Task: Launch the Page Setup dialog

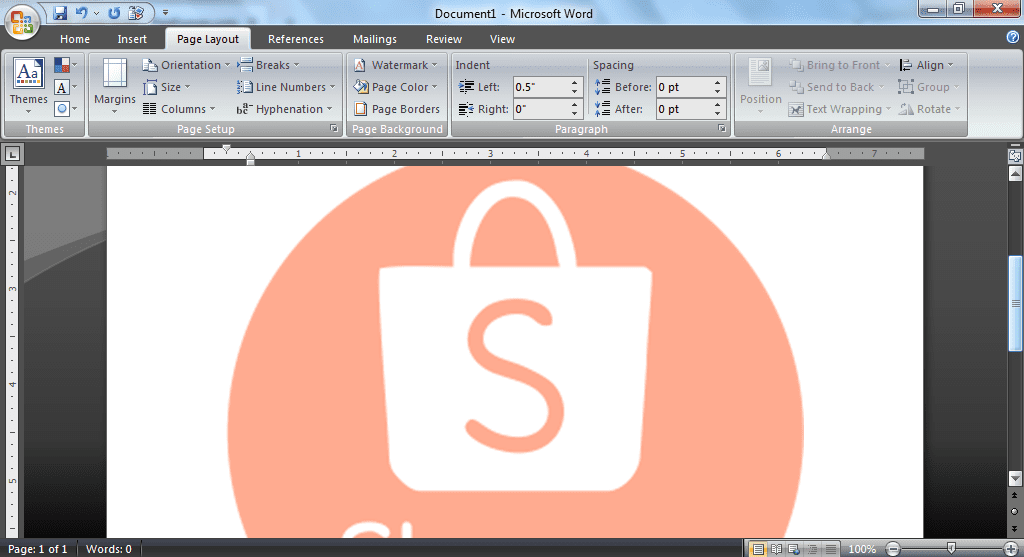Action: tap(334, 129)
